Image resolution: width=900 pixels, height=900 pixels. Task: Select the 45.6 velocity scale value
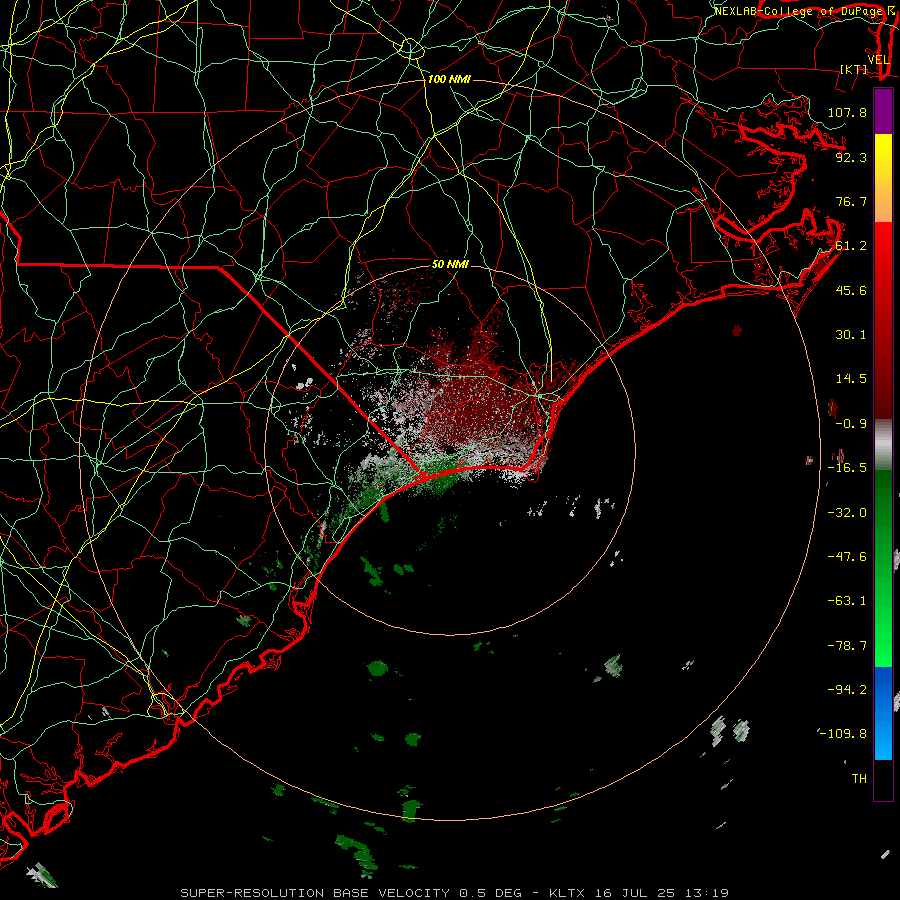(851, 290)
